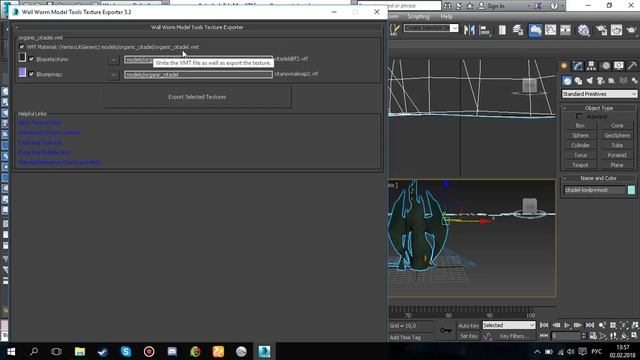Click the small button beside $basetexture path field
The height and width of the screenshot is (360, 640).
click(x=114, y=60)
